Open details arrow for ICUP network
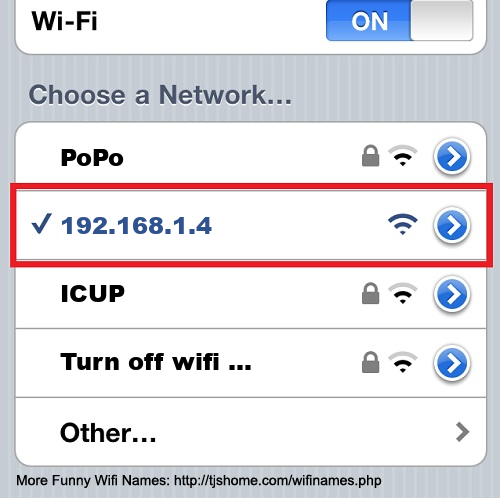500x498 pixels. [452, 294]
